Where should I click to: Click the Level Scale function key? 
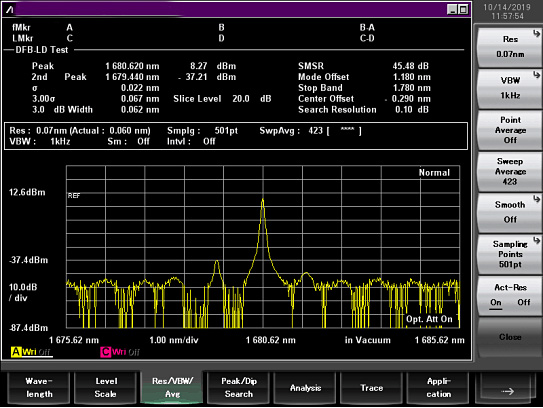coord(106,388)
